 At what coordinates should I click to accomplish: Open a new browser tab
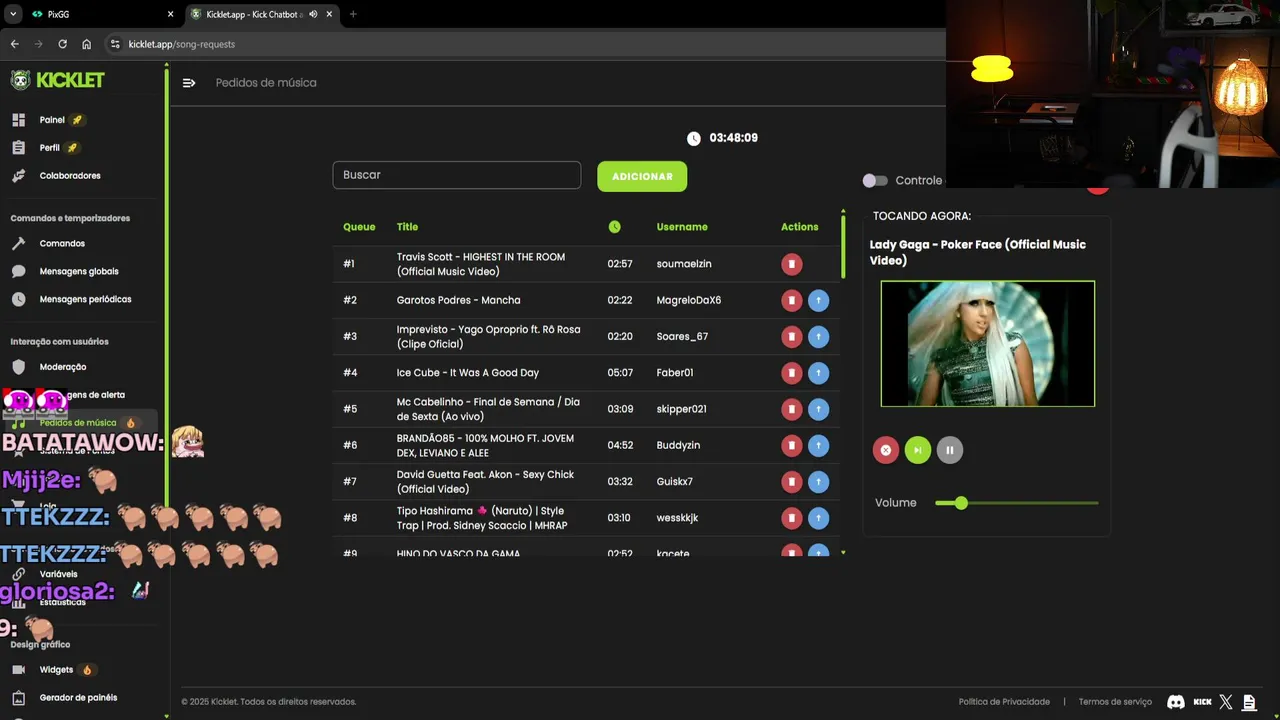click(x=353, y=14)
